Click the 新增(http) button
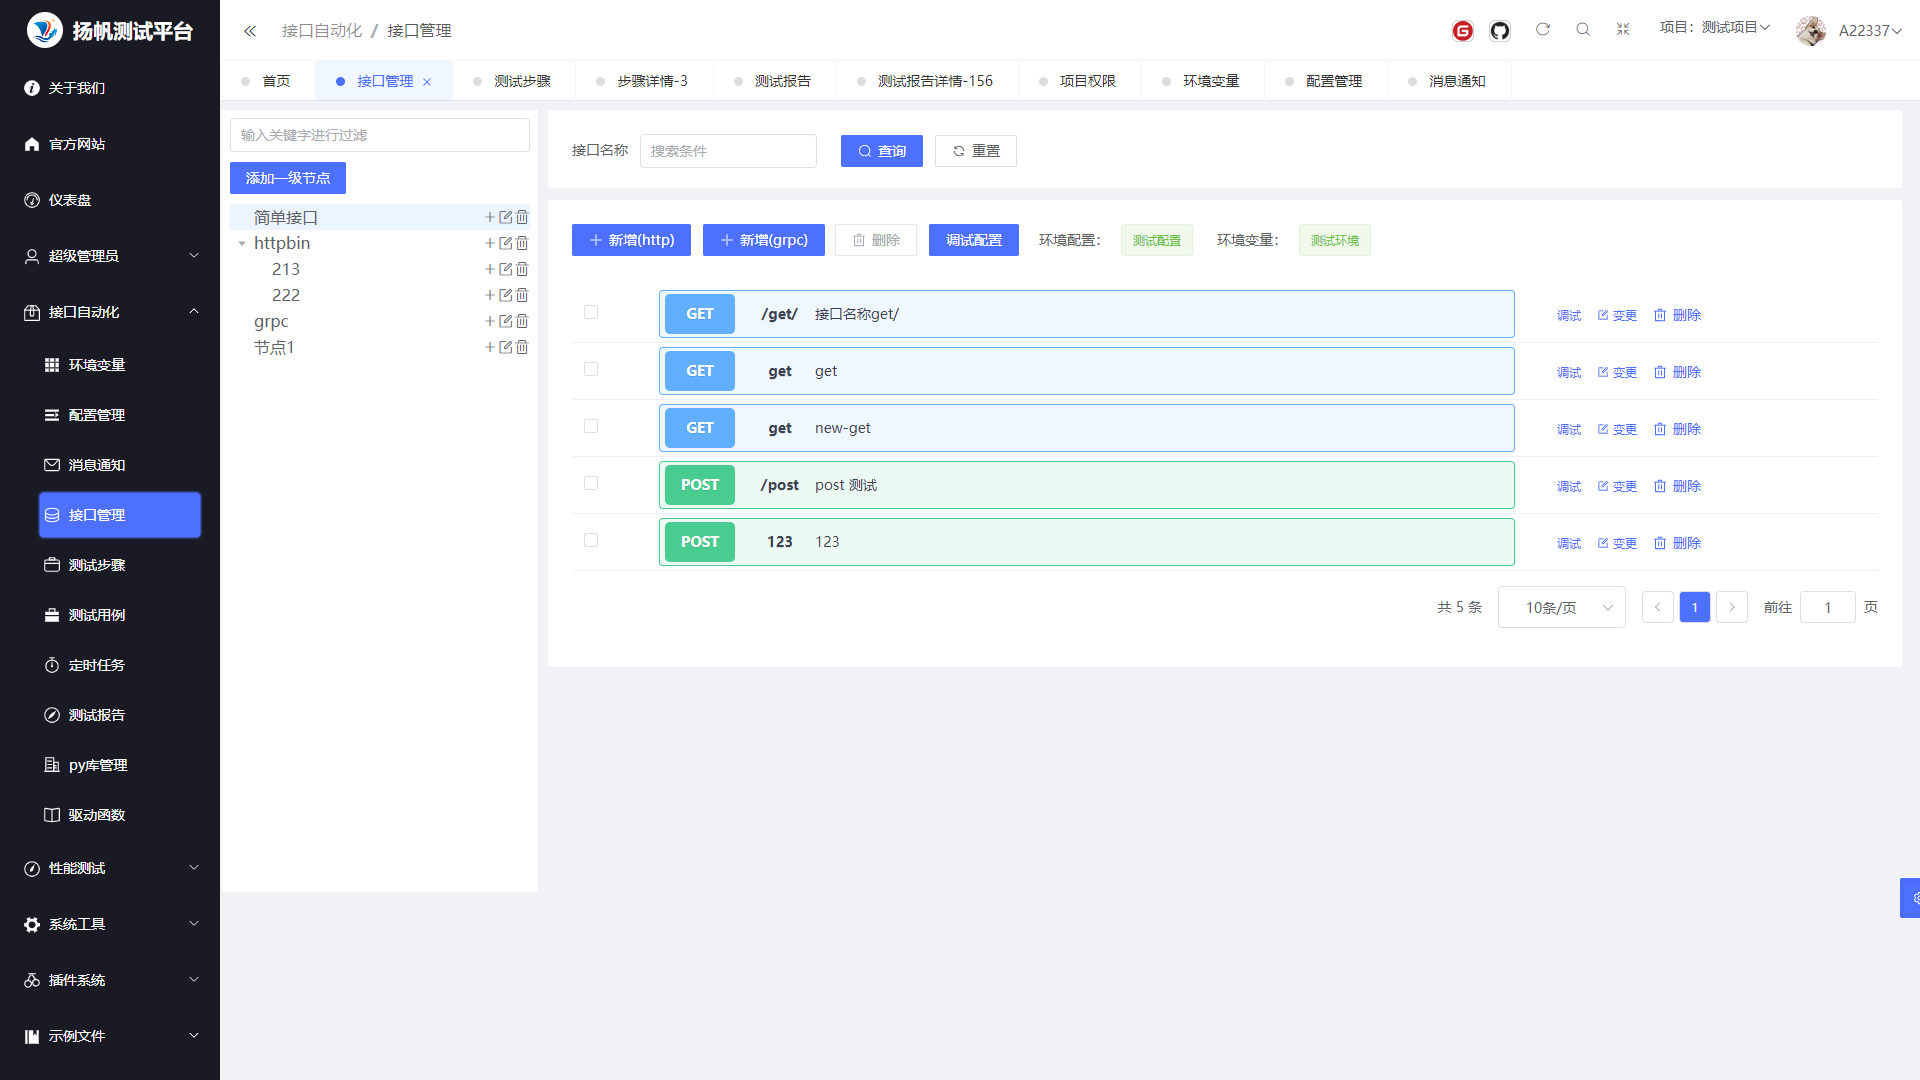 631,240
